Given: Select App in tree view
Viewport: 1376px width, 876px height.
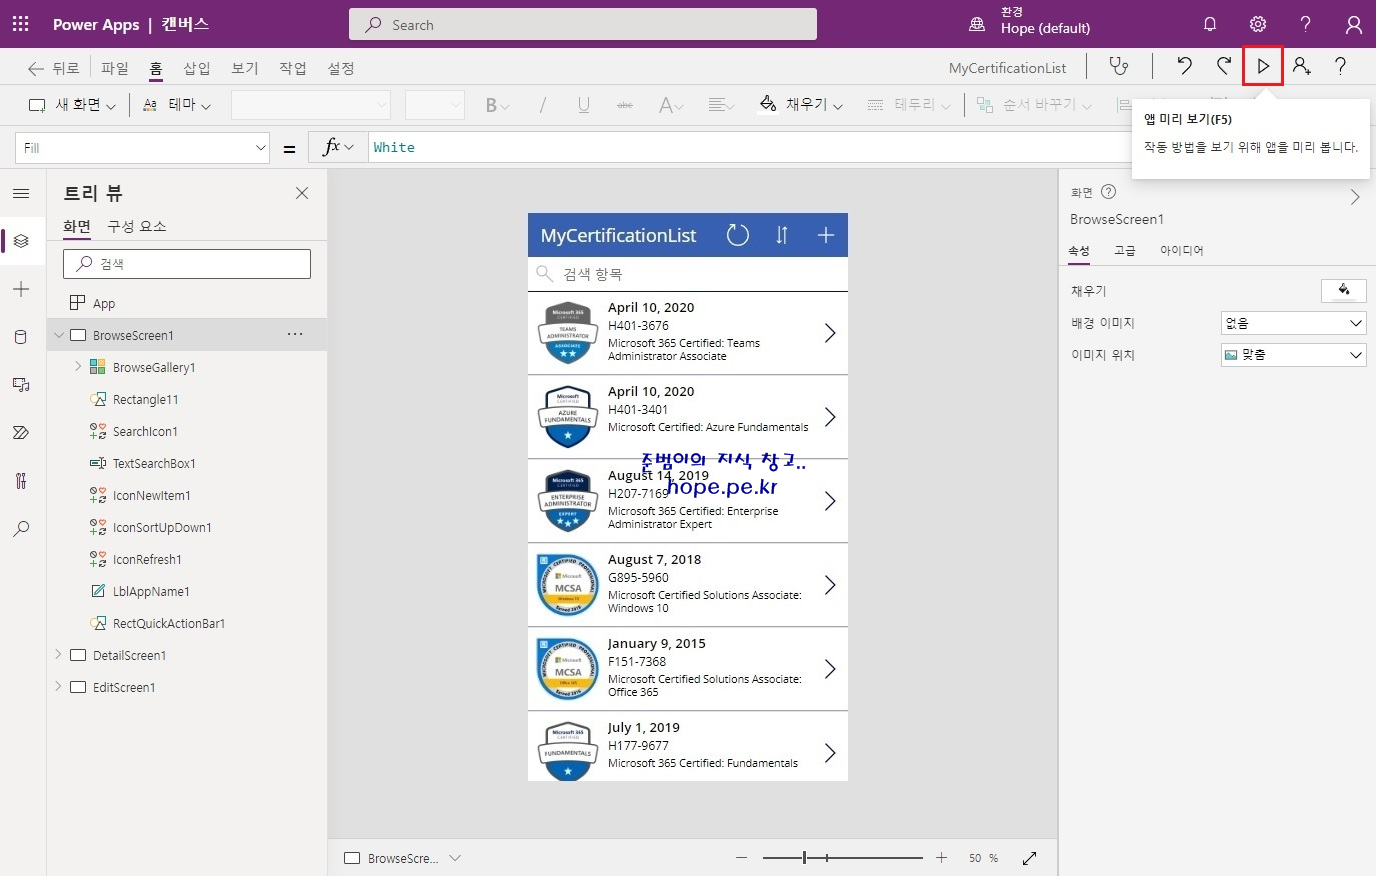Looking at the screenshot, I should click(x=104, y=303).
